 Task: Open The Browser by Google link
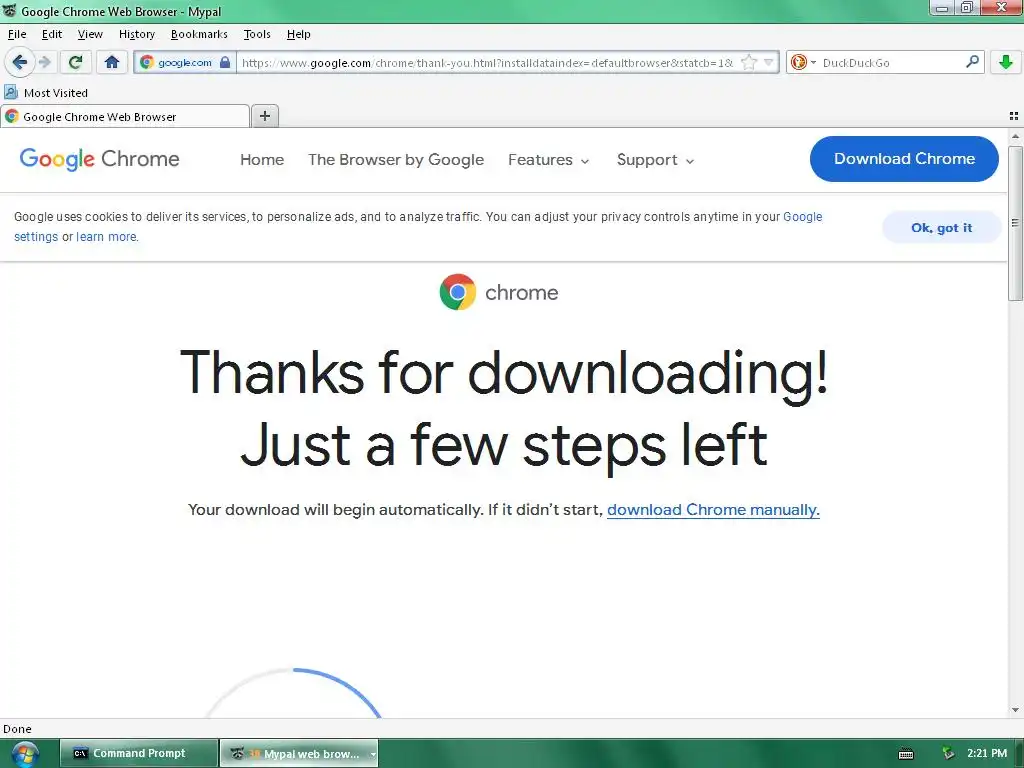click(x=396, y=160)
